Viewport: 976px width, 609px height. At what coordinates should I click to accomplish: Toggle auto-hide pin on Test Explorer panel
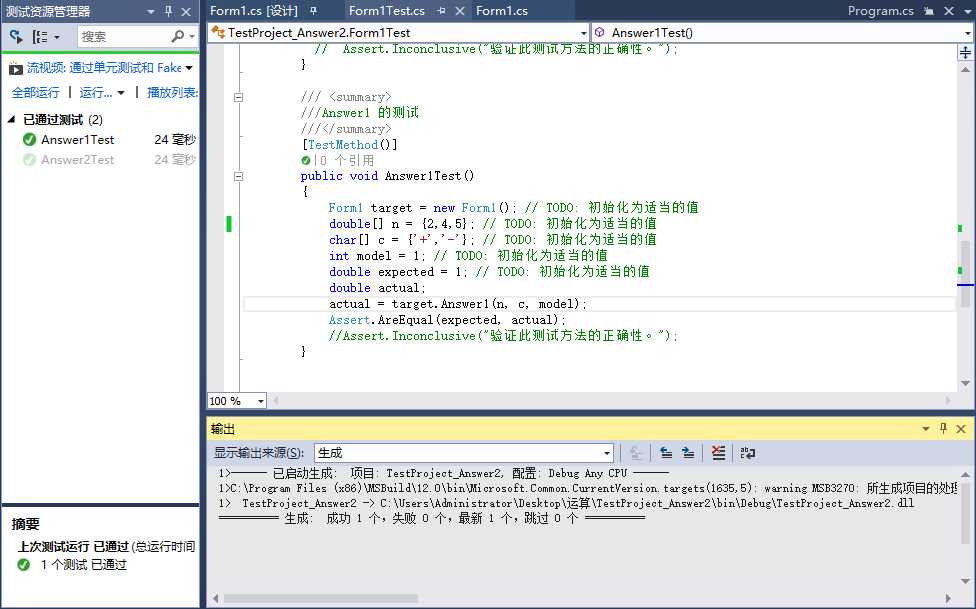(168, 11)
